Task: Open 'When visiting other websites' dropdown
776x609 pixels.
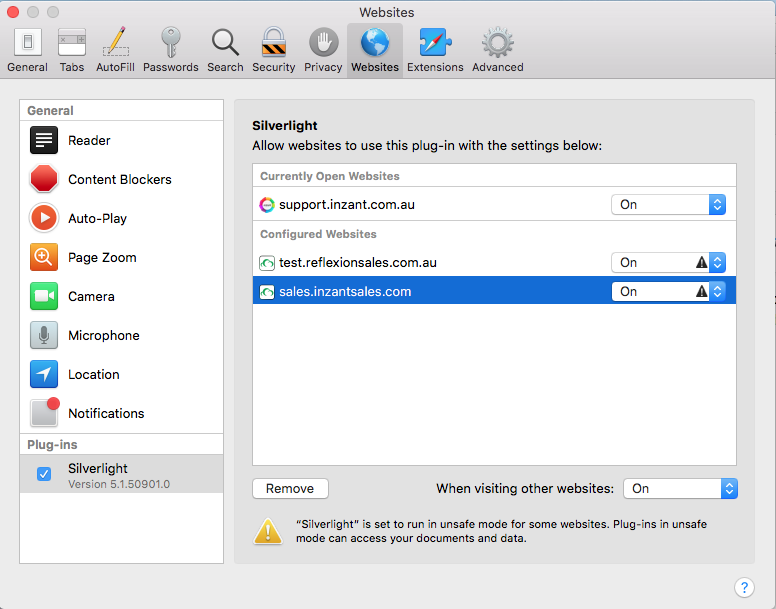Action: tap(680, 489)
